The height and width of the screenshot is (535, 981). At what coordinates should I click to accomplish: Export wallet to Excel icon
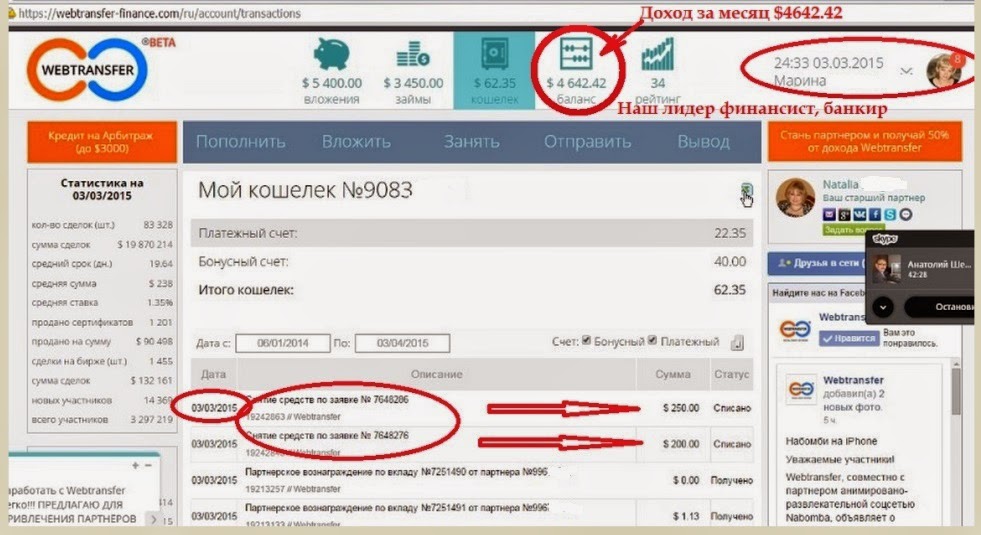click(x=746, y=189)
